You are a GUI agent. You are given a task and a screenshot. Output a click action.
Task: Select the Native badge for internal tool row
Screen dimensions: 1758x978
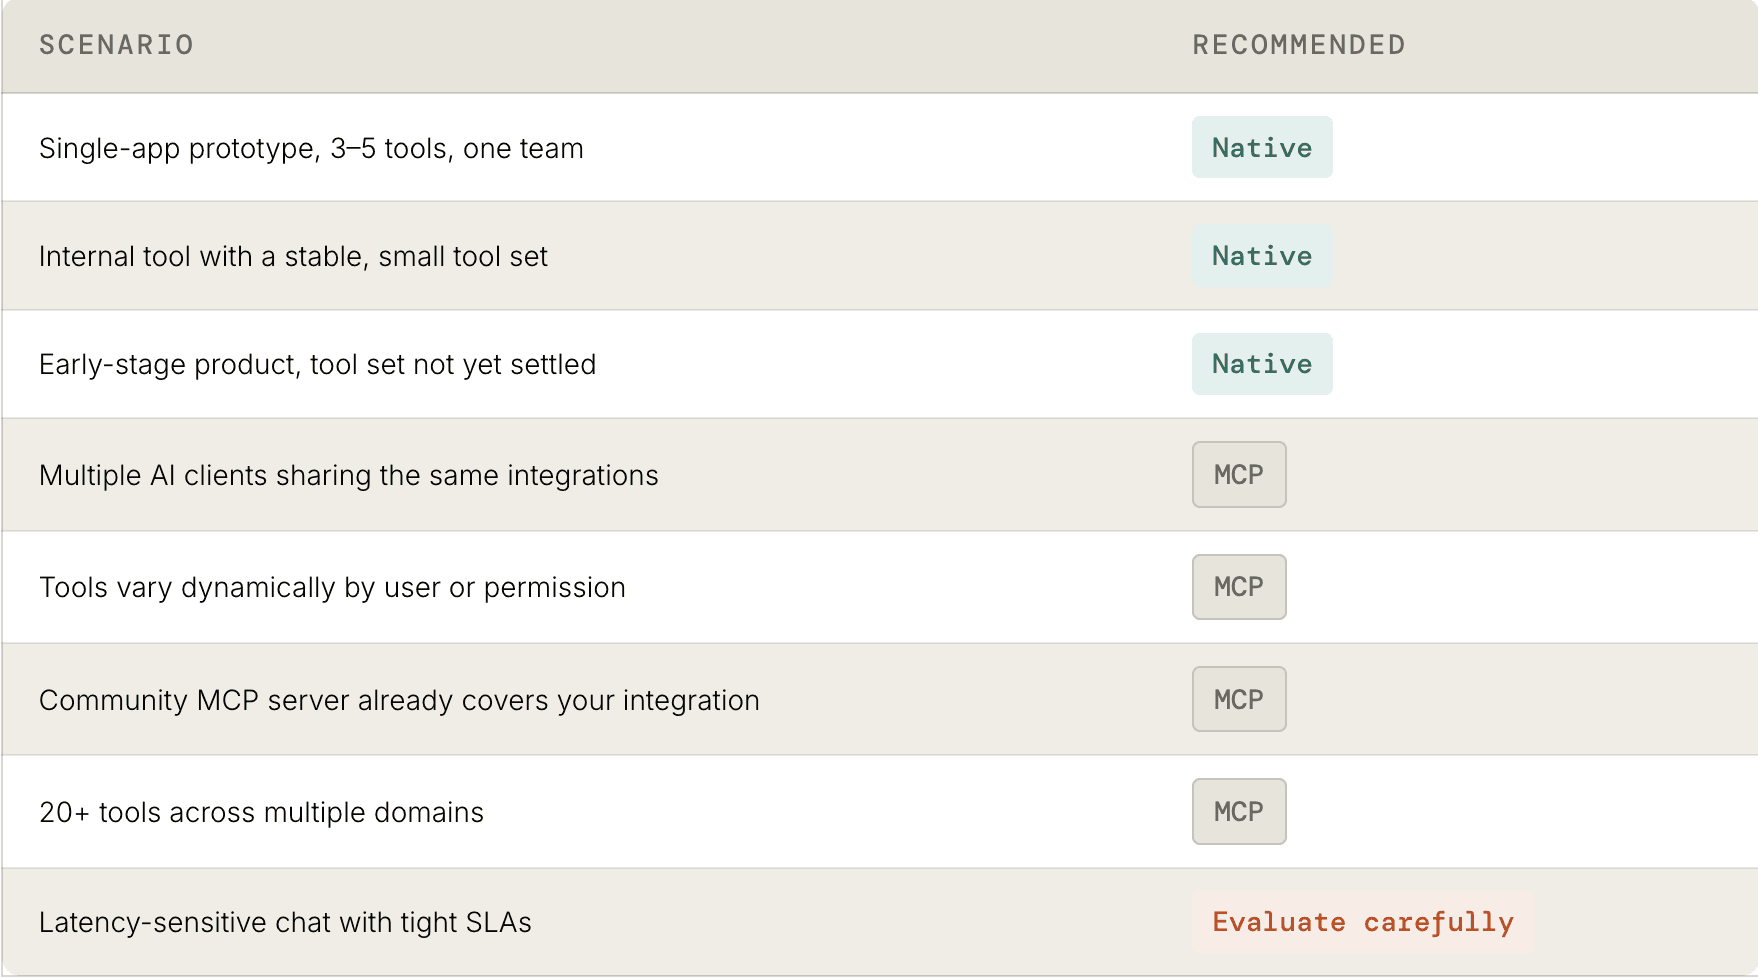[x=1262, y=256]
